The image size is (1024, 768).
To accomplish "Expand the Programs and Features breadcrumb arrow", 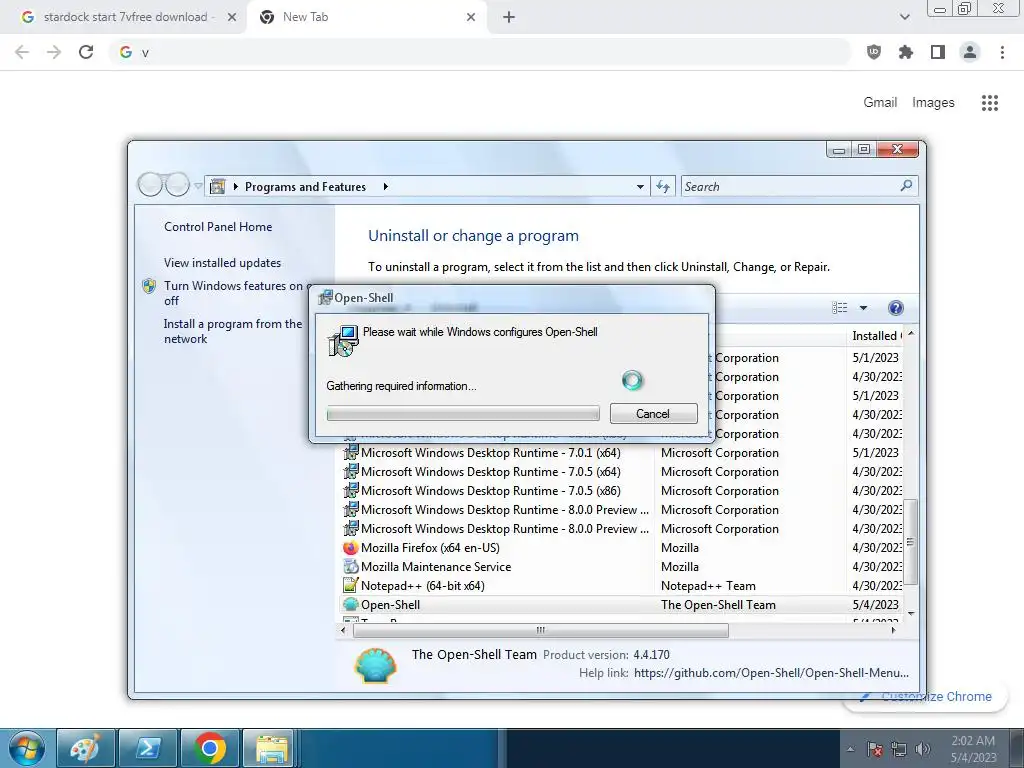I will pos(385,187).
